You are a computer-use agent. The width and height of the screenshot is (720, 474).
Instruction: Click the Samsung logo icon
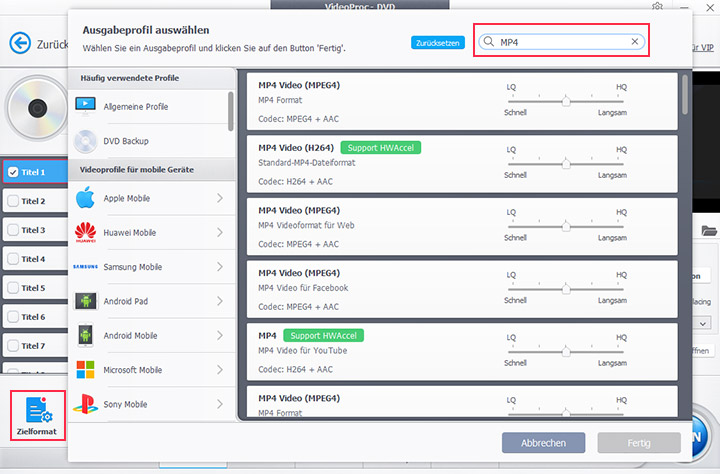(x=85, y=267)
